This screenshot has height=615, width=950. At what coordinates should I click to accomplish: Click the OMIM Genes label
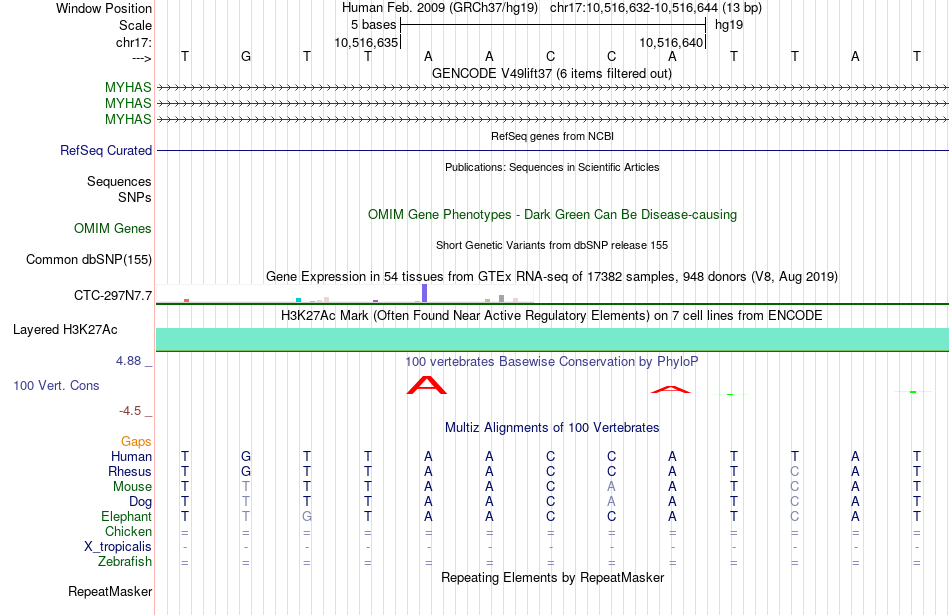tap(113, 228)
